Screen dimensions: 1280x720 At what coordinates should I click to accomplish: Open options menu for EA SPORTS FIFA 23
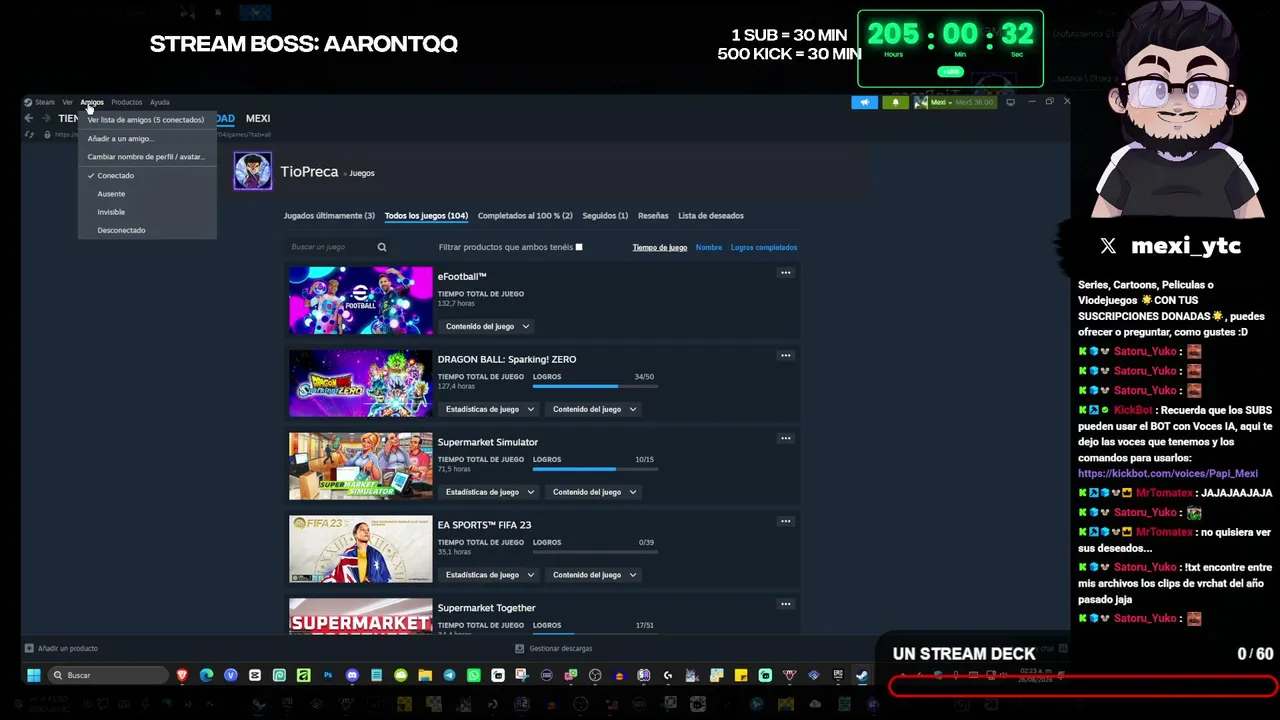[786, 521]
